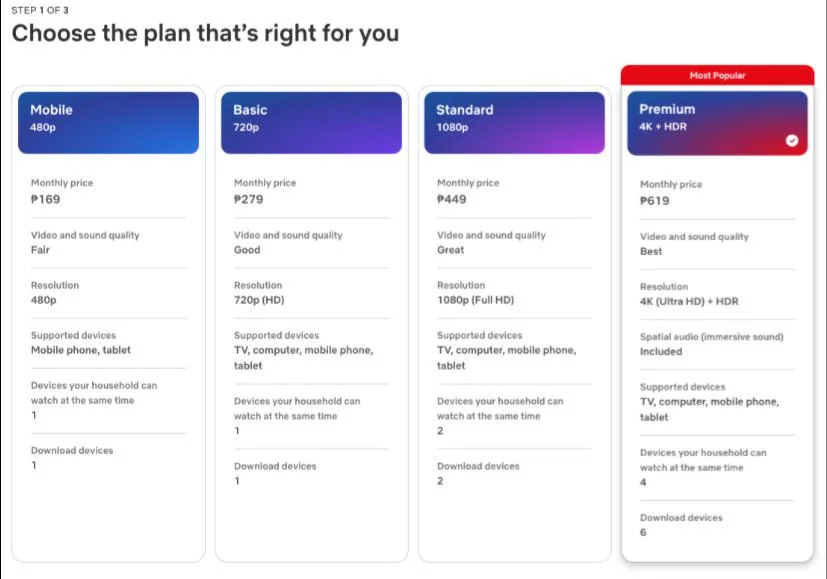Click the Standard resolution 1080p Full HD text

477,300
